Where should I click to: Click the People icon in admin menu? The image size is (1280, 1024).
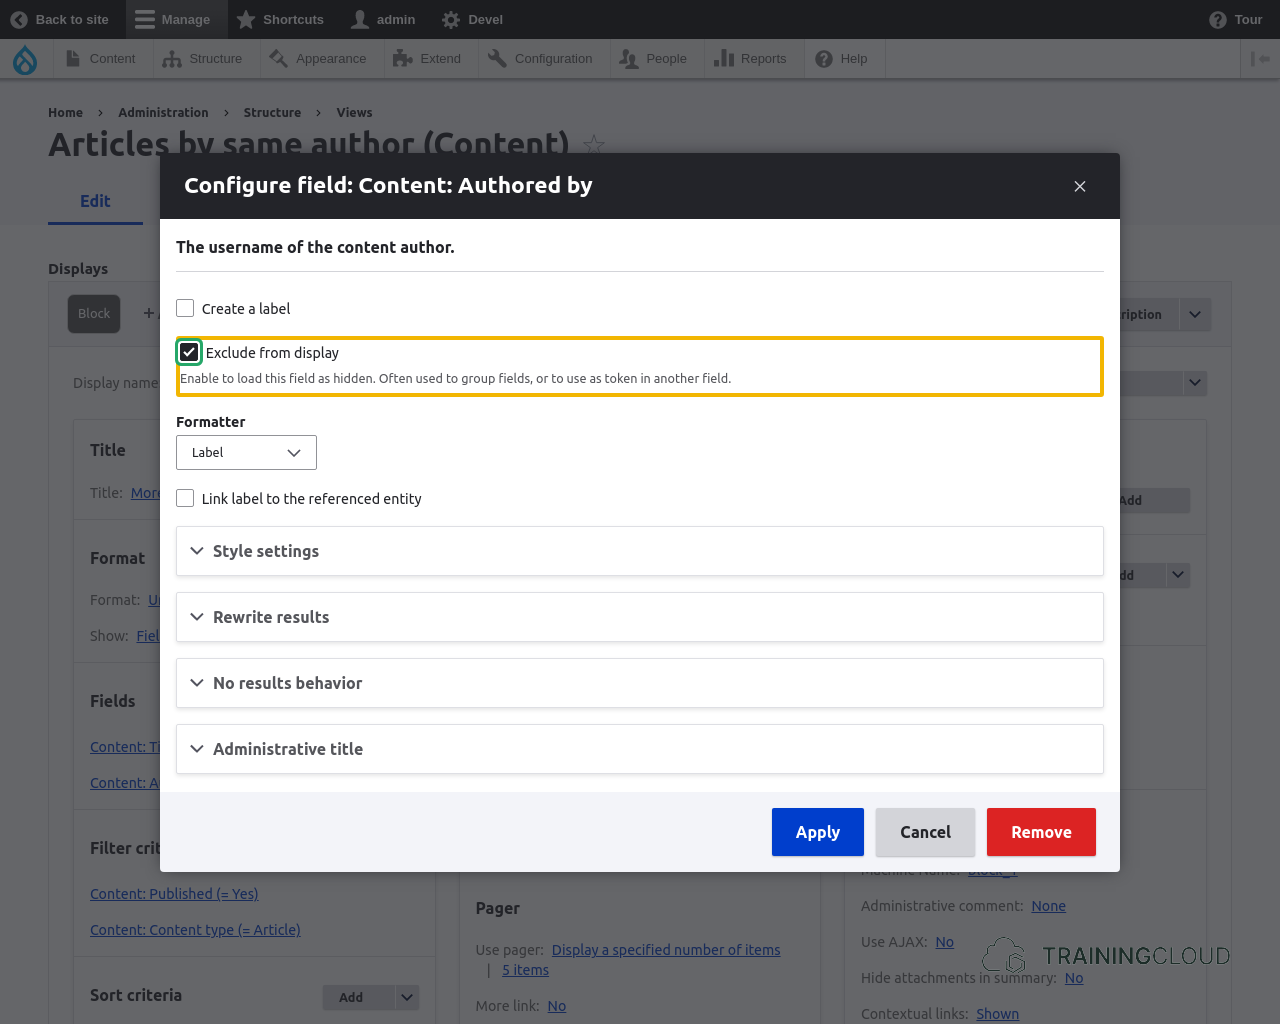click(x=628, y=59)
